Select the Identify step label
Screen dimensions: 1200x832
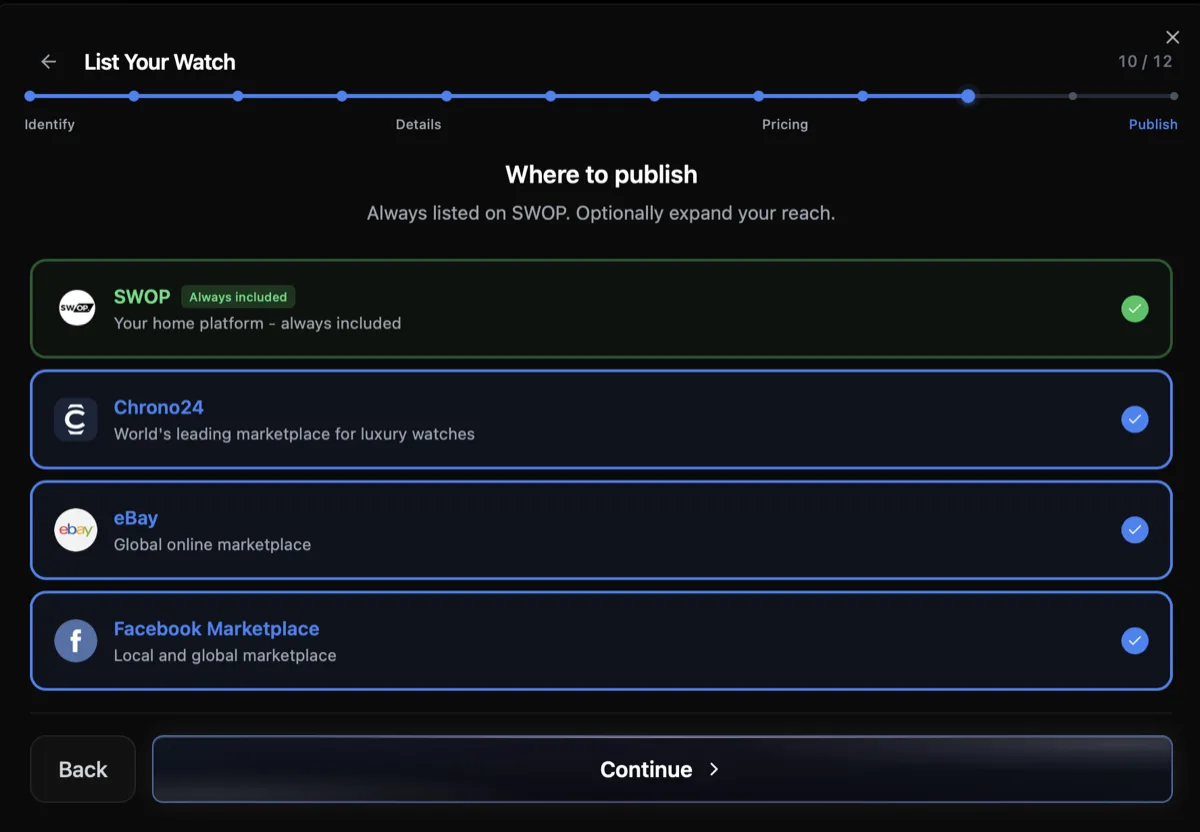tap(50, 125)
